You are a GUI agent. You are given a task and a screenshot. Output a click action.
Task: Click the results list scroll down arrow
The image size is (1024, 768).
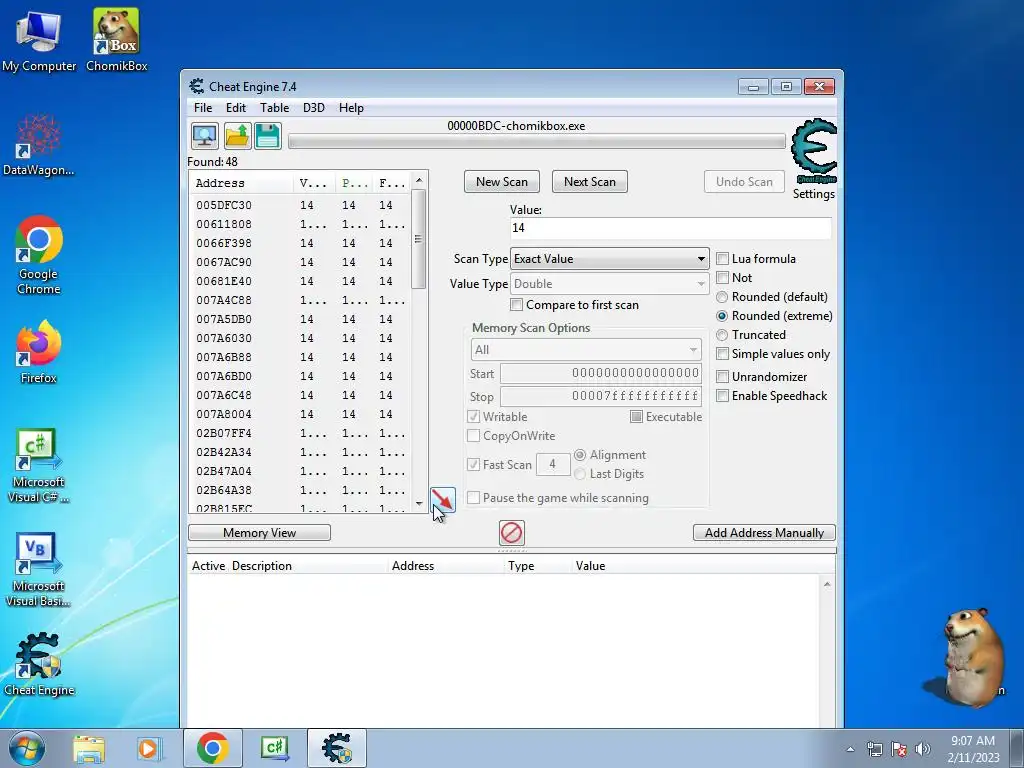pyautogui.click(x=419, y=504)
